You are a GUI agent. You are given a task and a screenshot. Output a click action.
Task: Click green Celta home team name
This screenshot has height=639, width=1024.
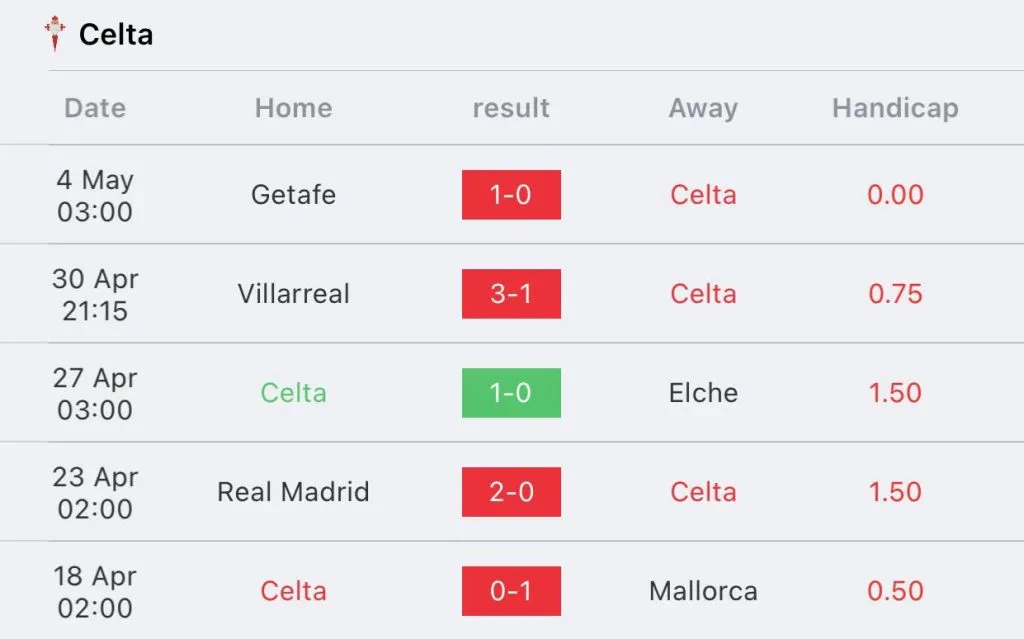click(x=293, y=393)
